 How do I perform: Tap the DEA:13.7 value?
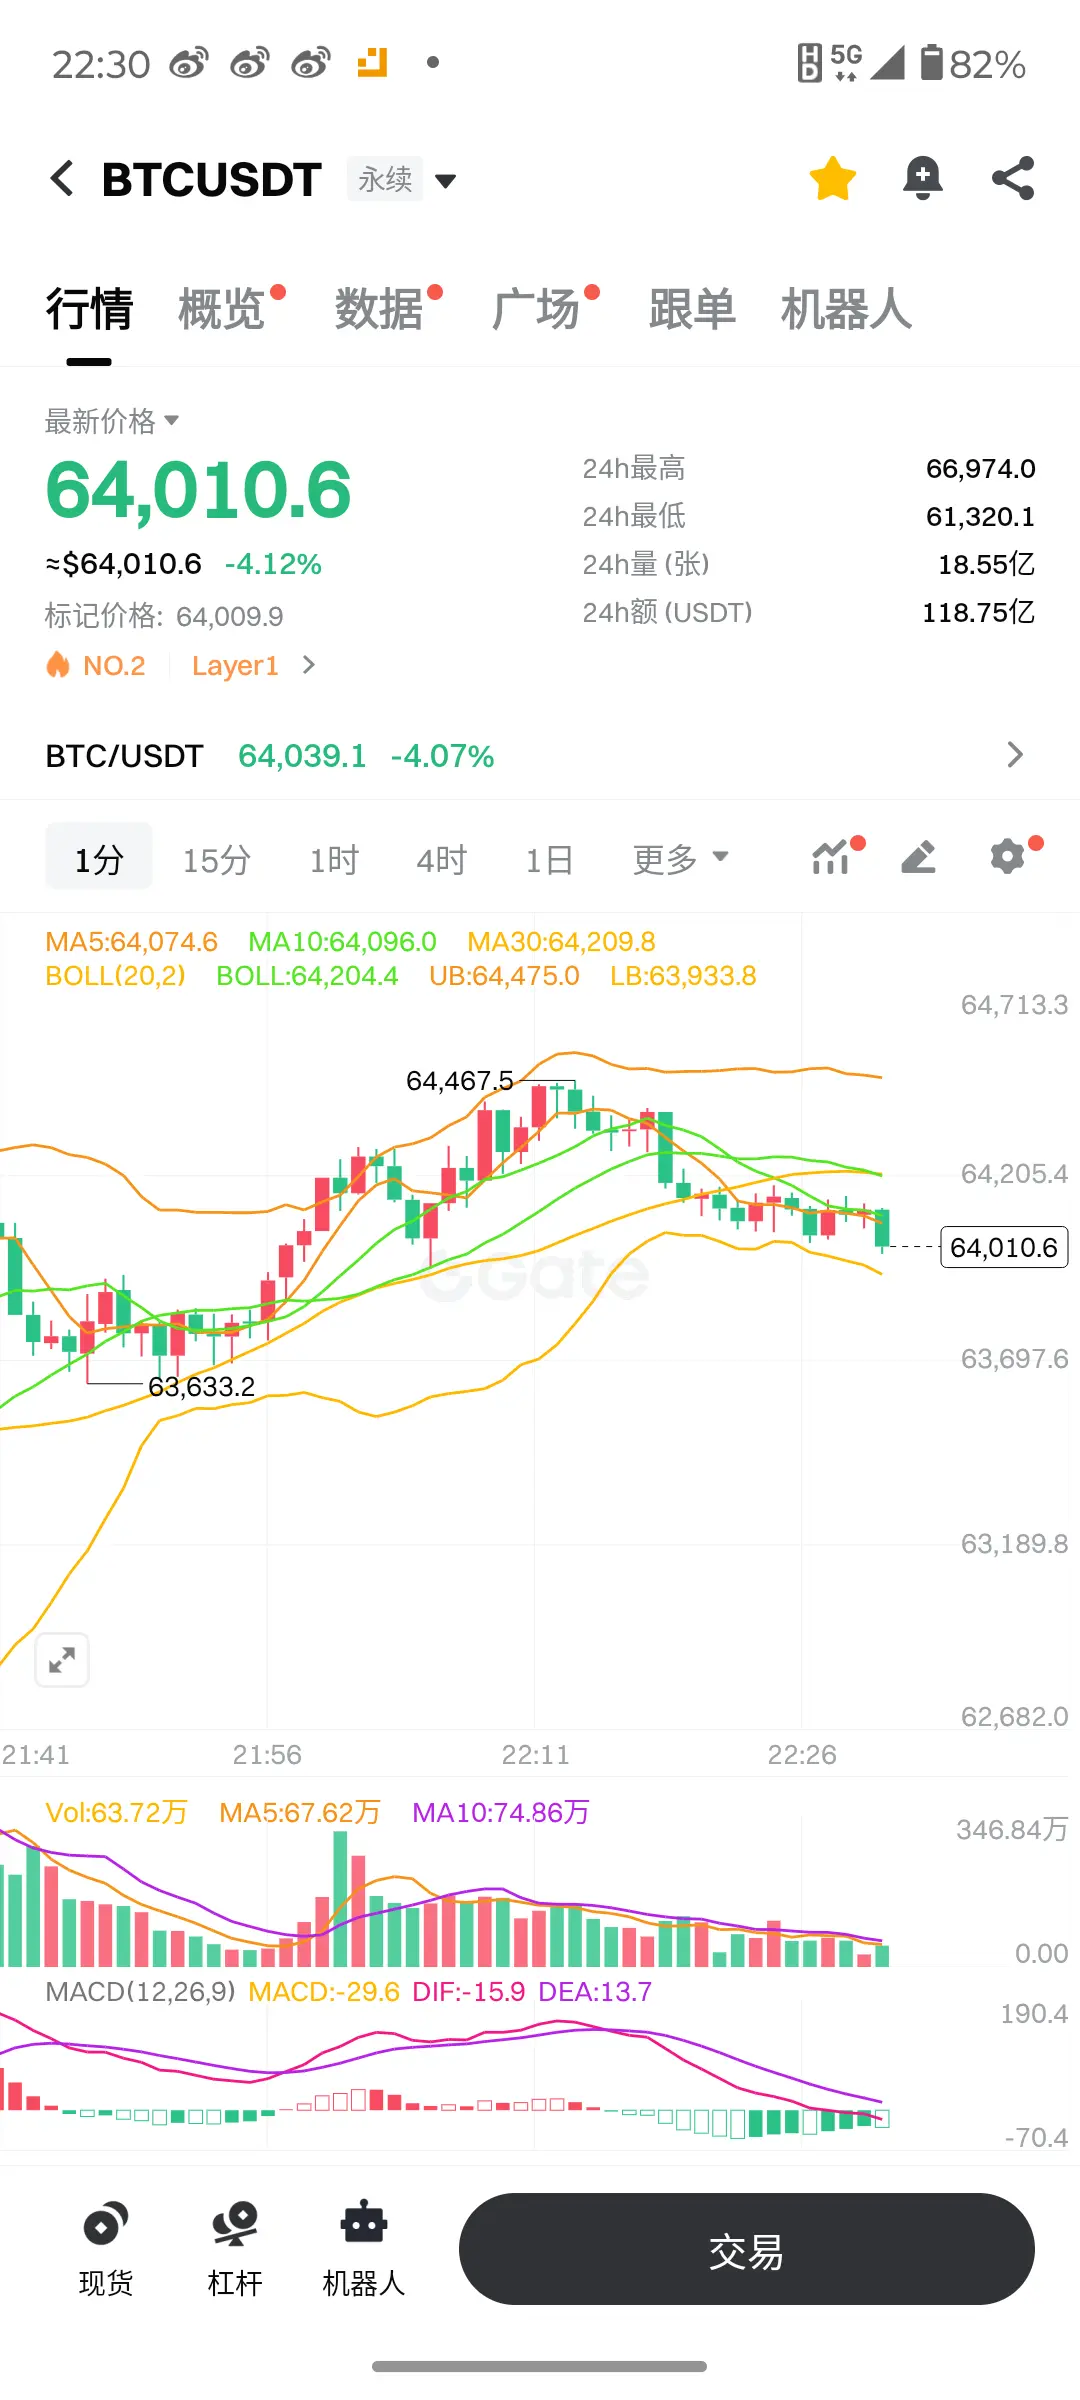(x=594, y=1992)
